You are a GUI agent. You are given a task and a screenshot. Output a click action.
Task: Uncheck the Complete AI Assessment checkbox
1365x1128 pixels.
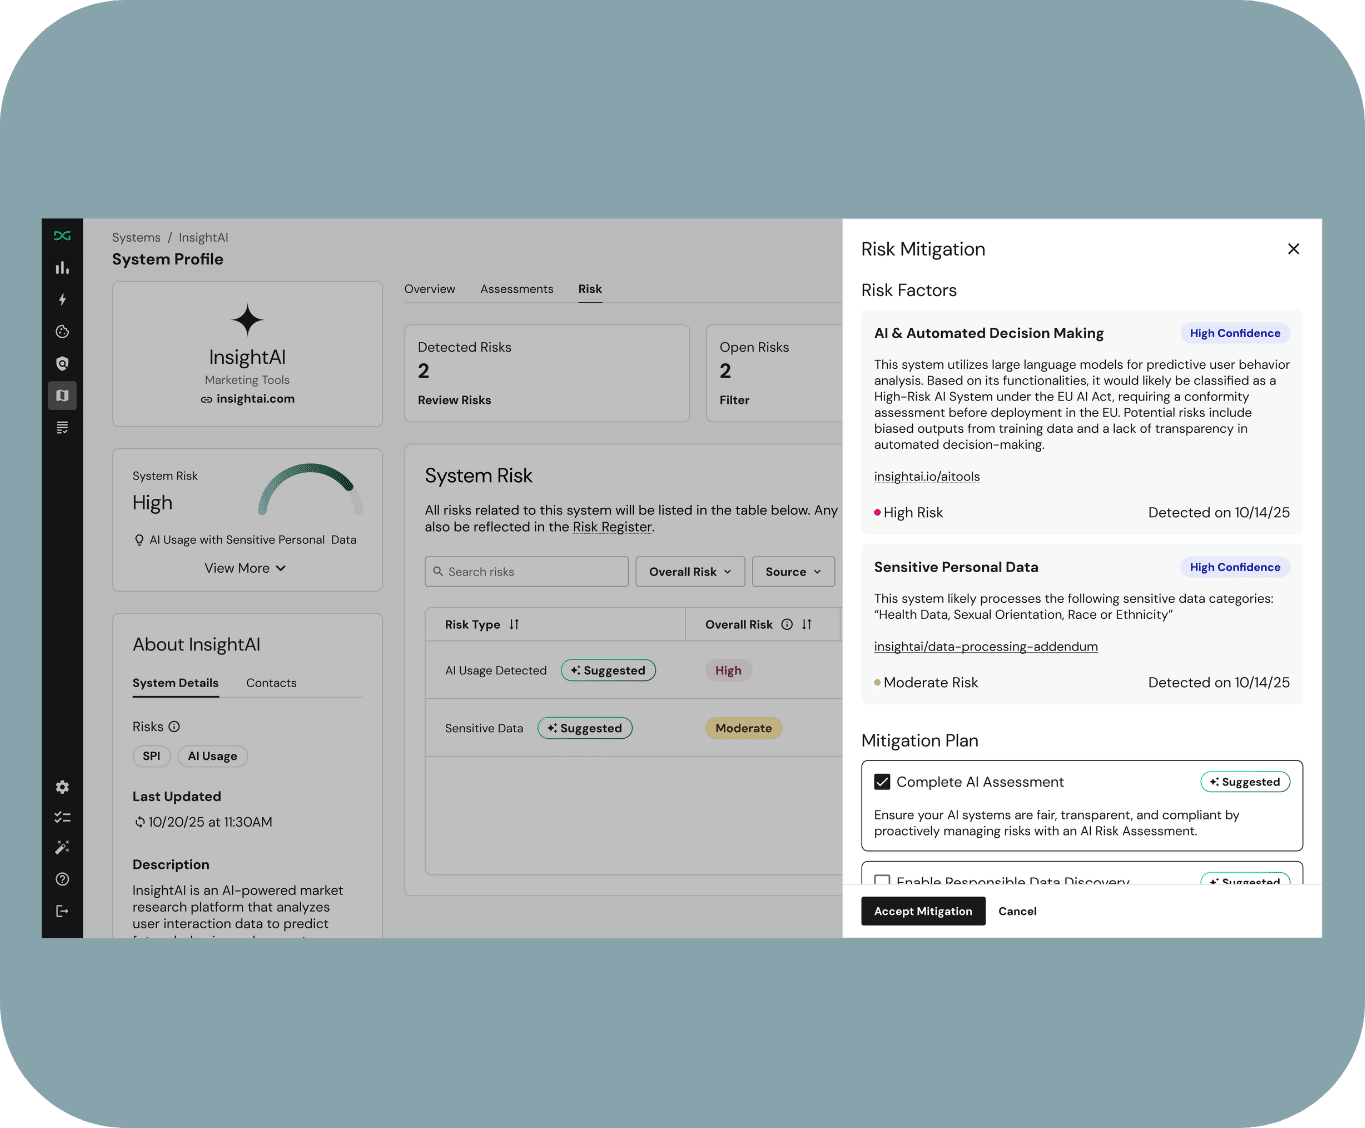click(x=882, y=782)
